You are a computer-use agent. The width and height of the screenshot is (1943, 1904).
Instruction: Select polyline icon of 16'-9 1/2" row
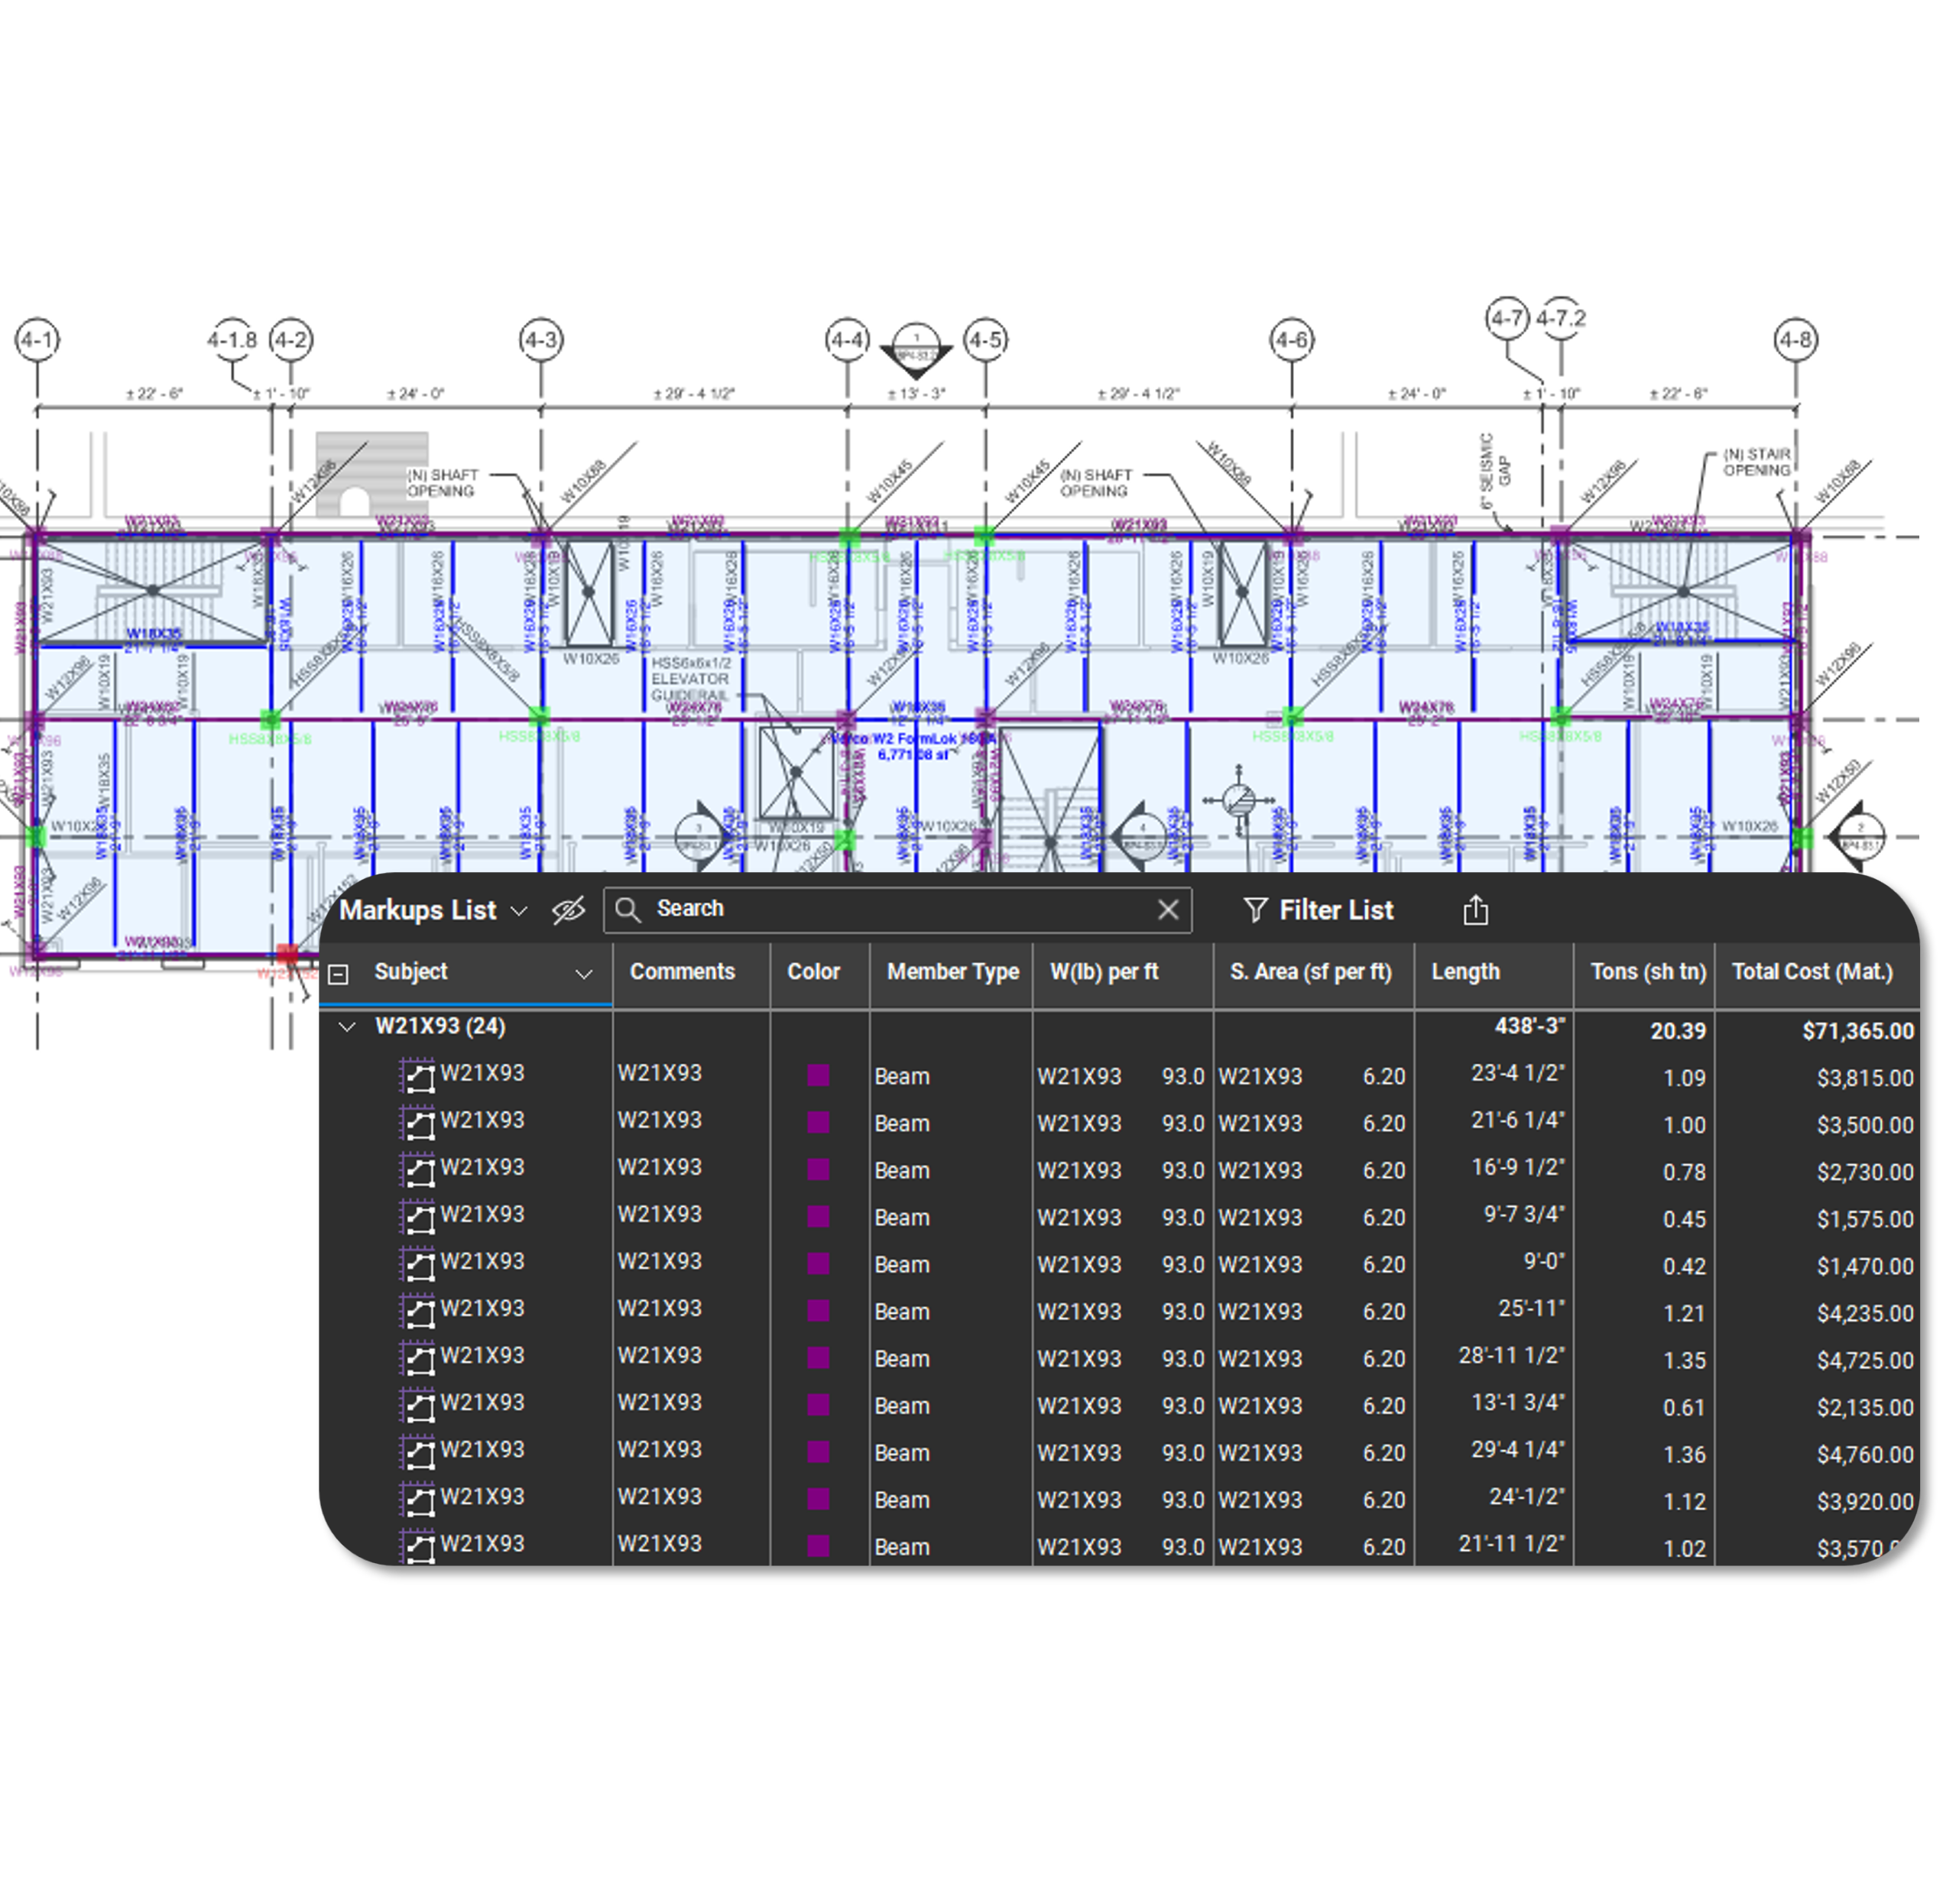click(x=417, y=1169)
